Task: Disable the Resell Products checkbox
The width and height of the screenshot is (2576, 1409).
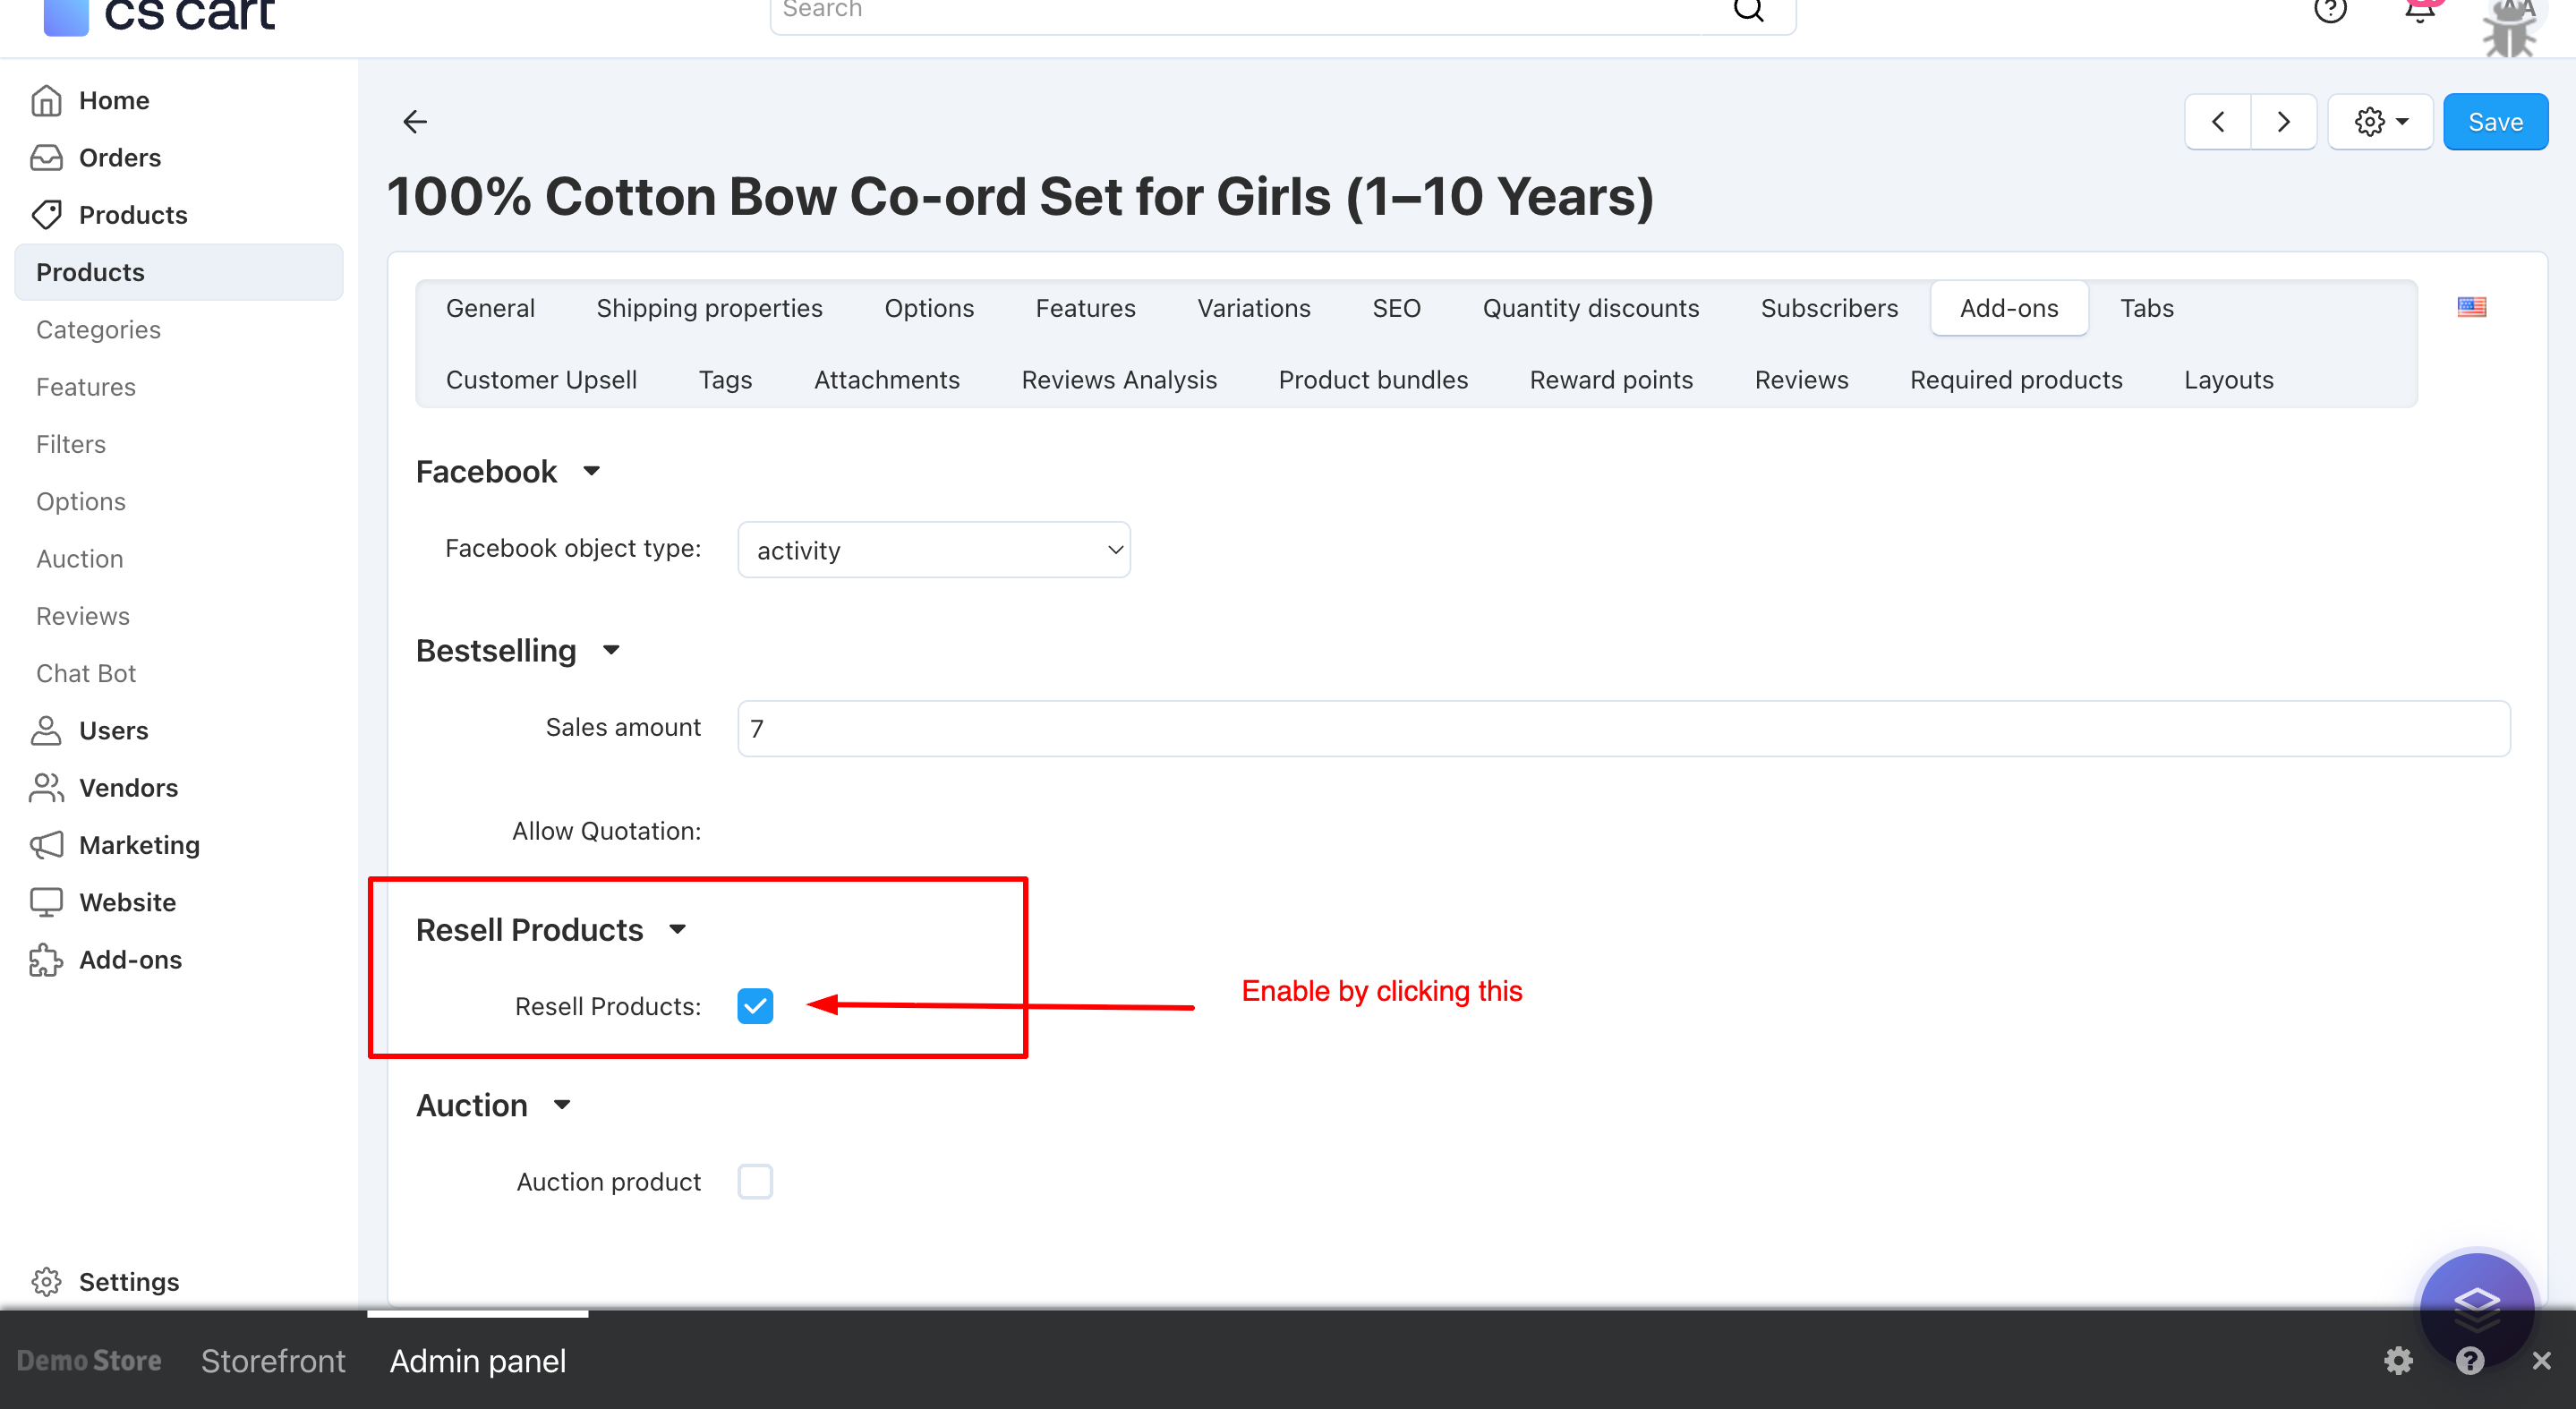Action: click(755, 1006)
